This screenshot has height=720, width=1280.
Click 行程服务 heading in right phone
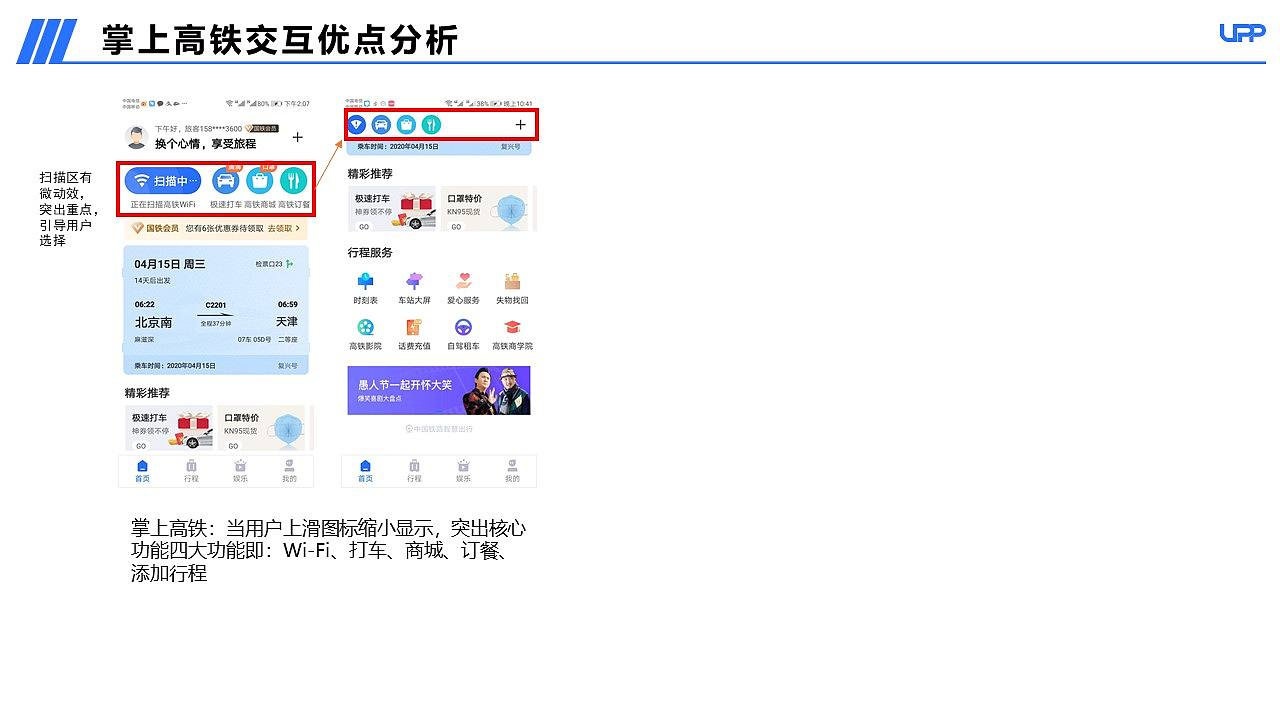coord(370,252)
